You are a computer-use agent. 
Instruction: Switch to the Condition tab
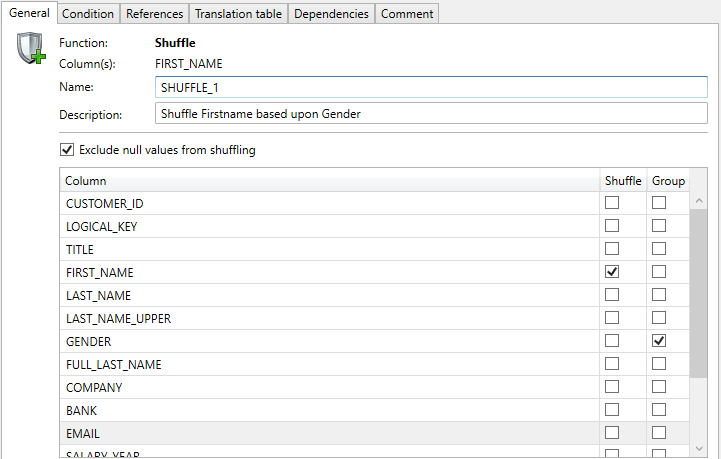click(88, 14)
